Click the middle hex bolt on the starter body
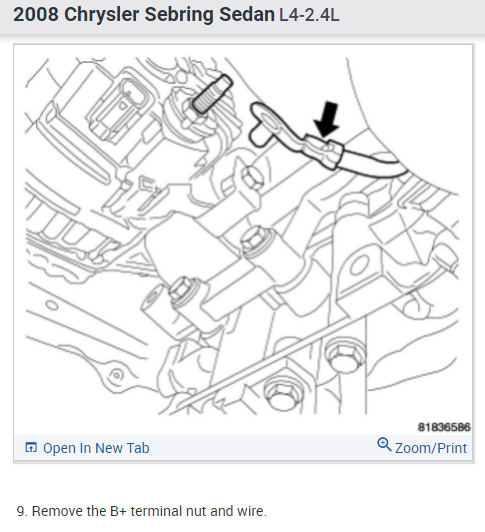 [257, 239]
